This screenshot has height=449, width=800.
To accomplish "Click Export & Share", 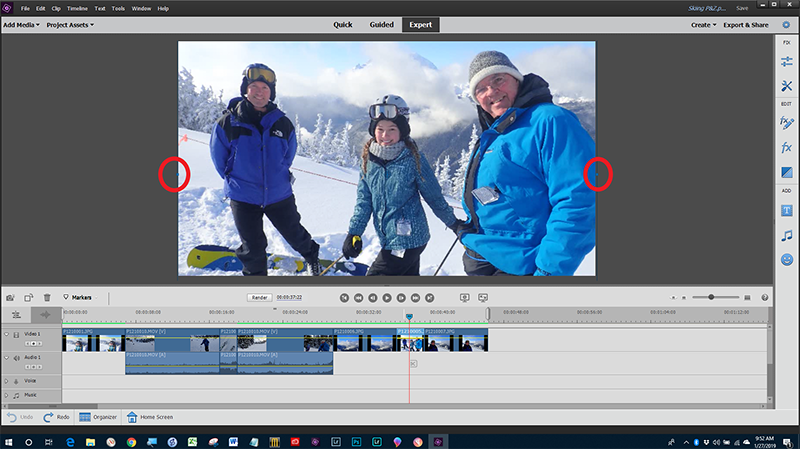I will [x=745, y=24].
